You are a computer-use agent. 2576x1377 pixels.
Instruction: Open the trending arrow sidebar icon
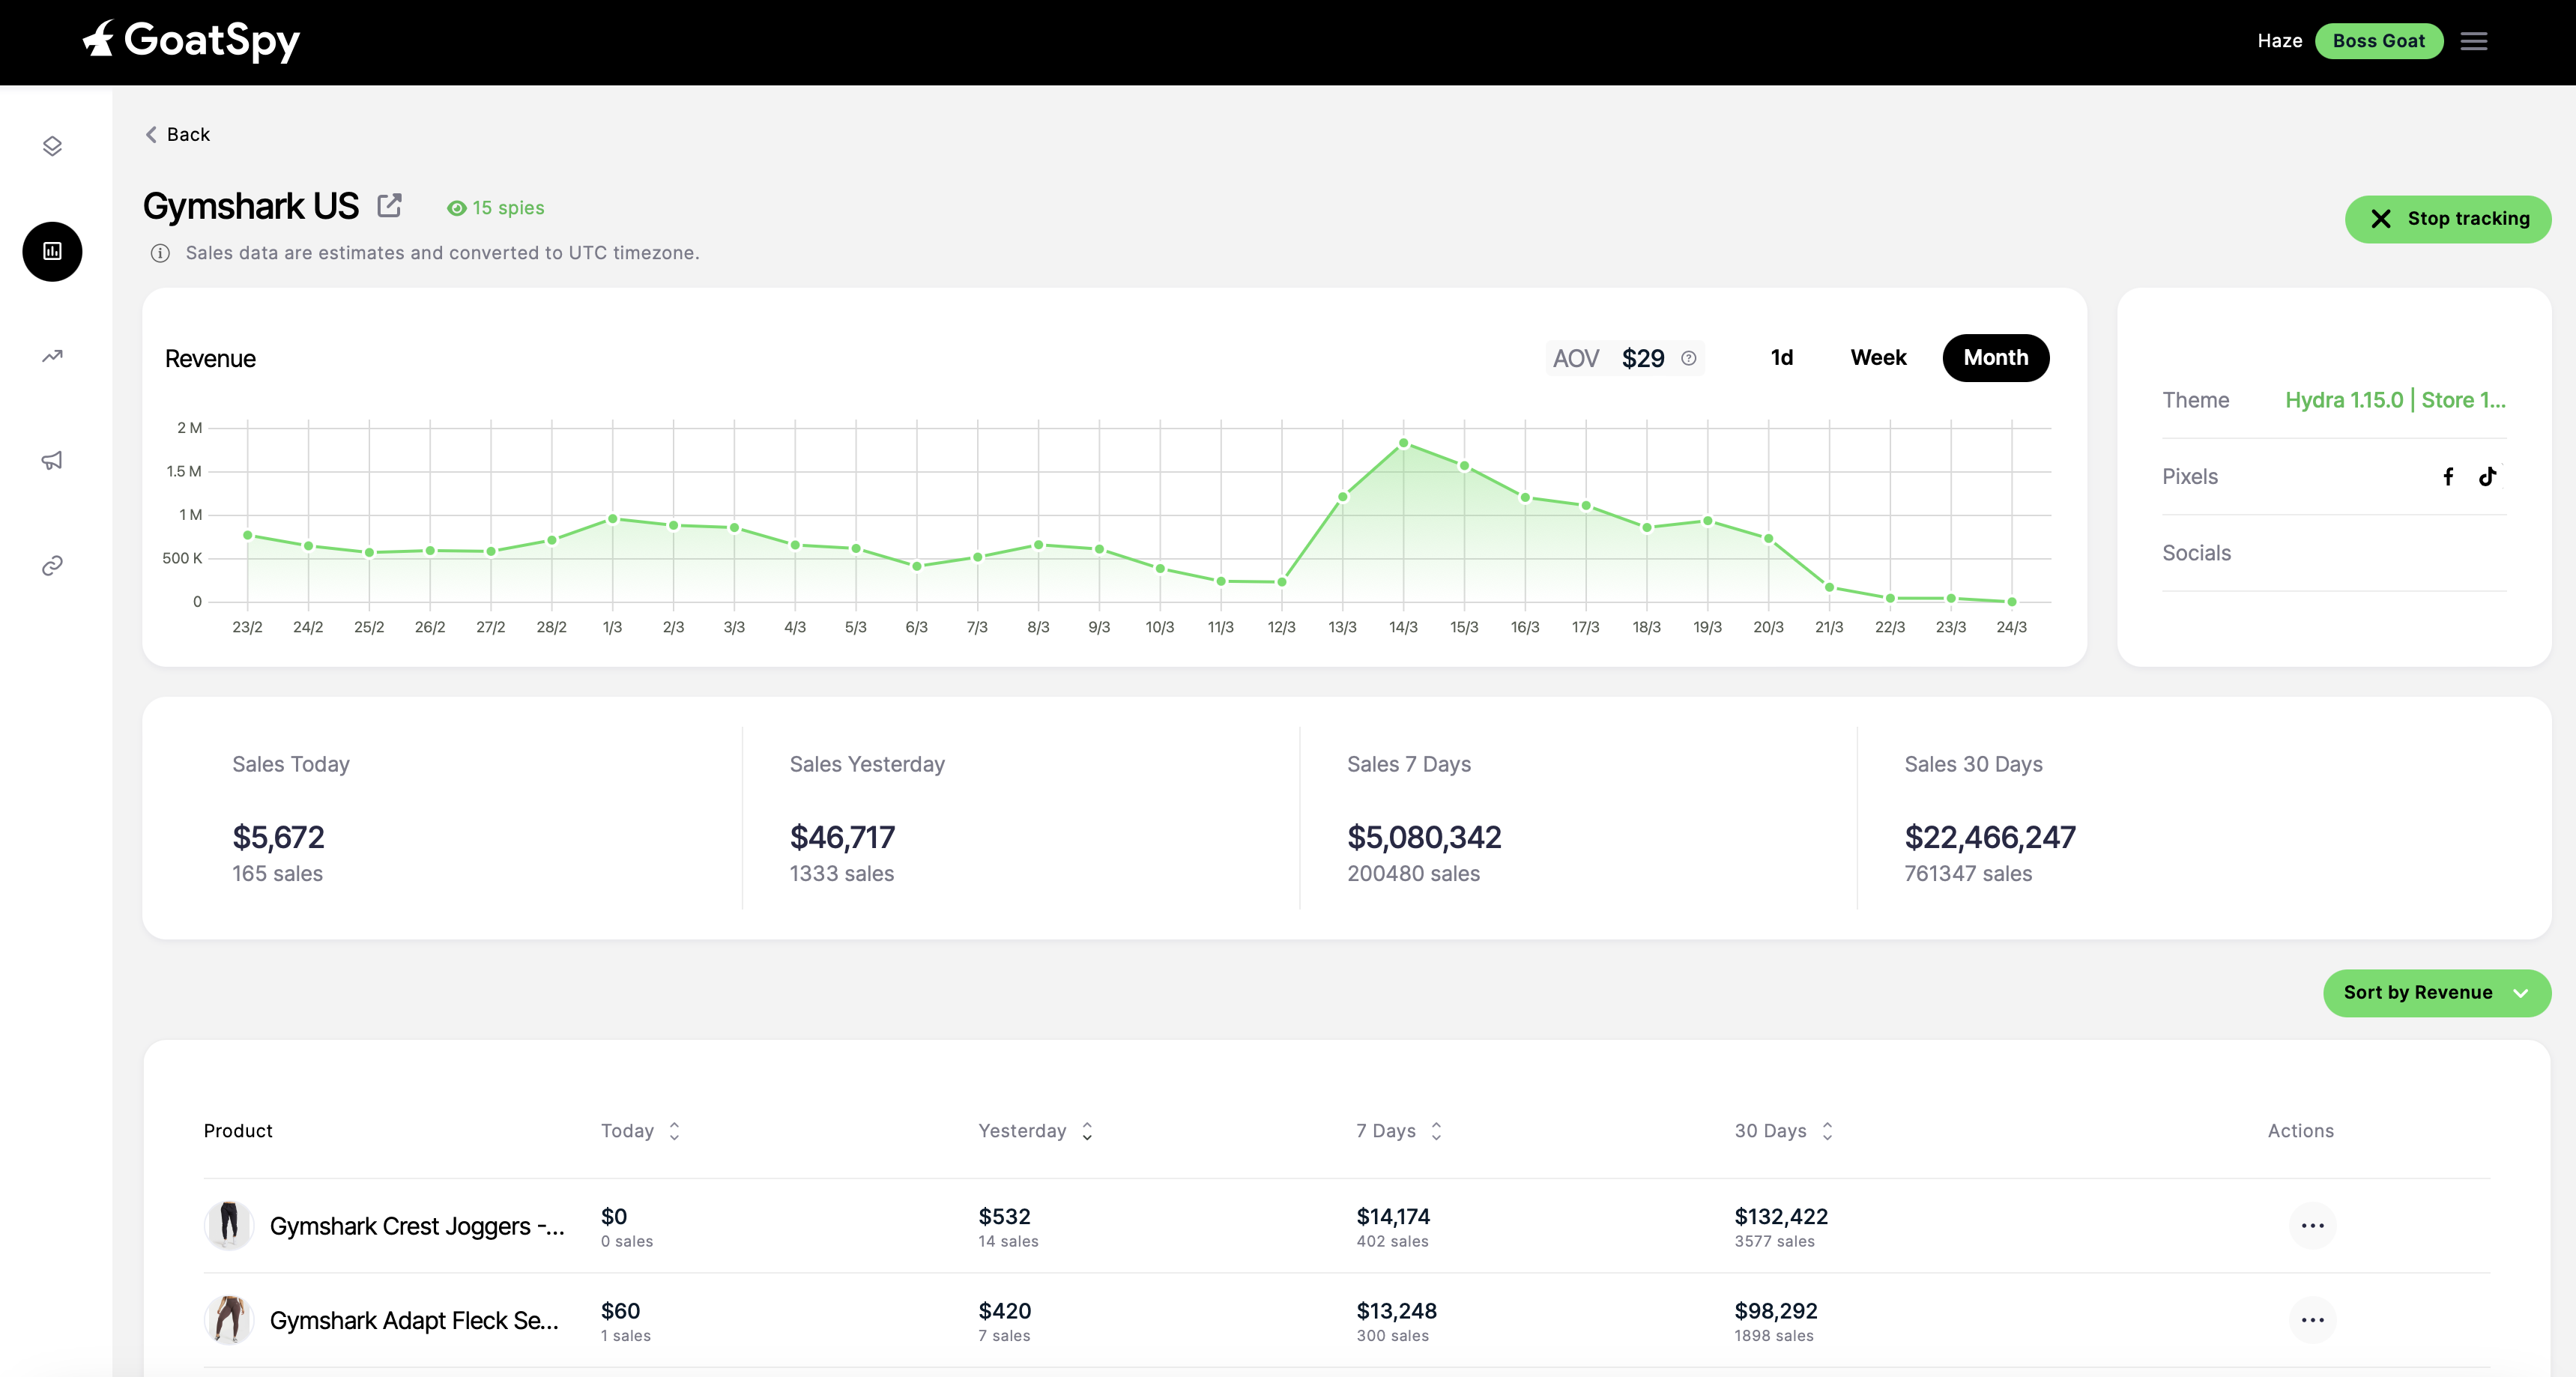point(52,356)
